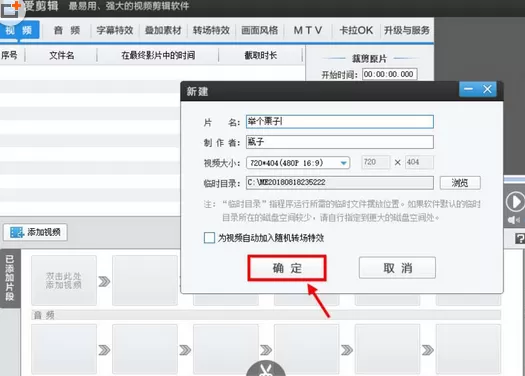525x376 pixels.
Task: Close the 新建 dialog
Action: tap(487, 89)
